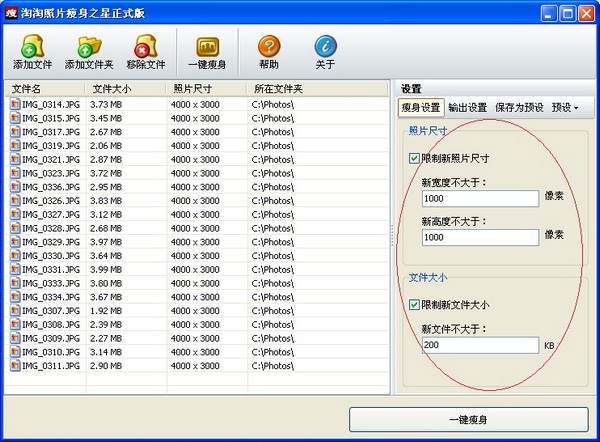This screenshot has height=442, width=600.
Task: Switch to the 瘦身设置 tab
Action: [x=420, y=107]
